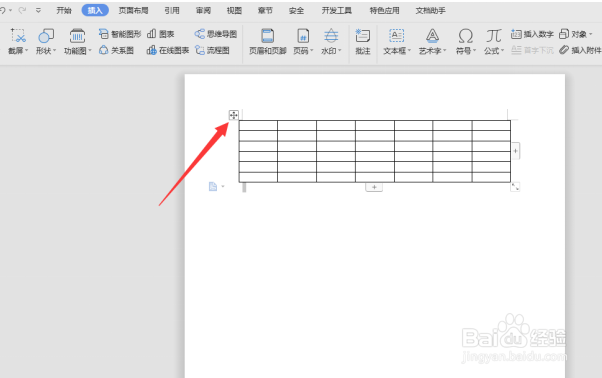Expand the 水印 dropdown arrow
This screenshot has width=602, height=378.
coord(340,51)
